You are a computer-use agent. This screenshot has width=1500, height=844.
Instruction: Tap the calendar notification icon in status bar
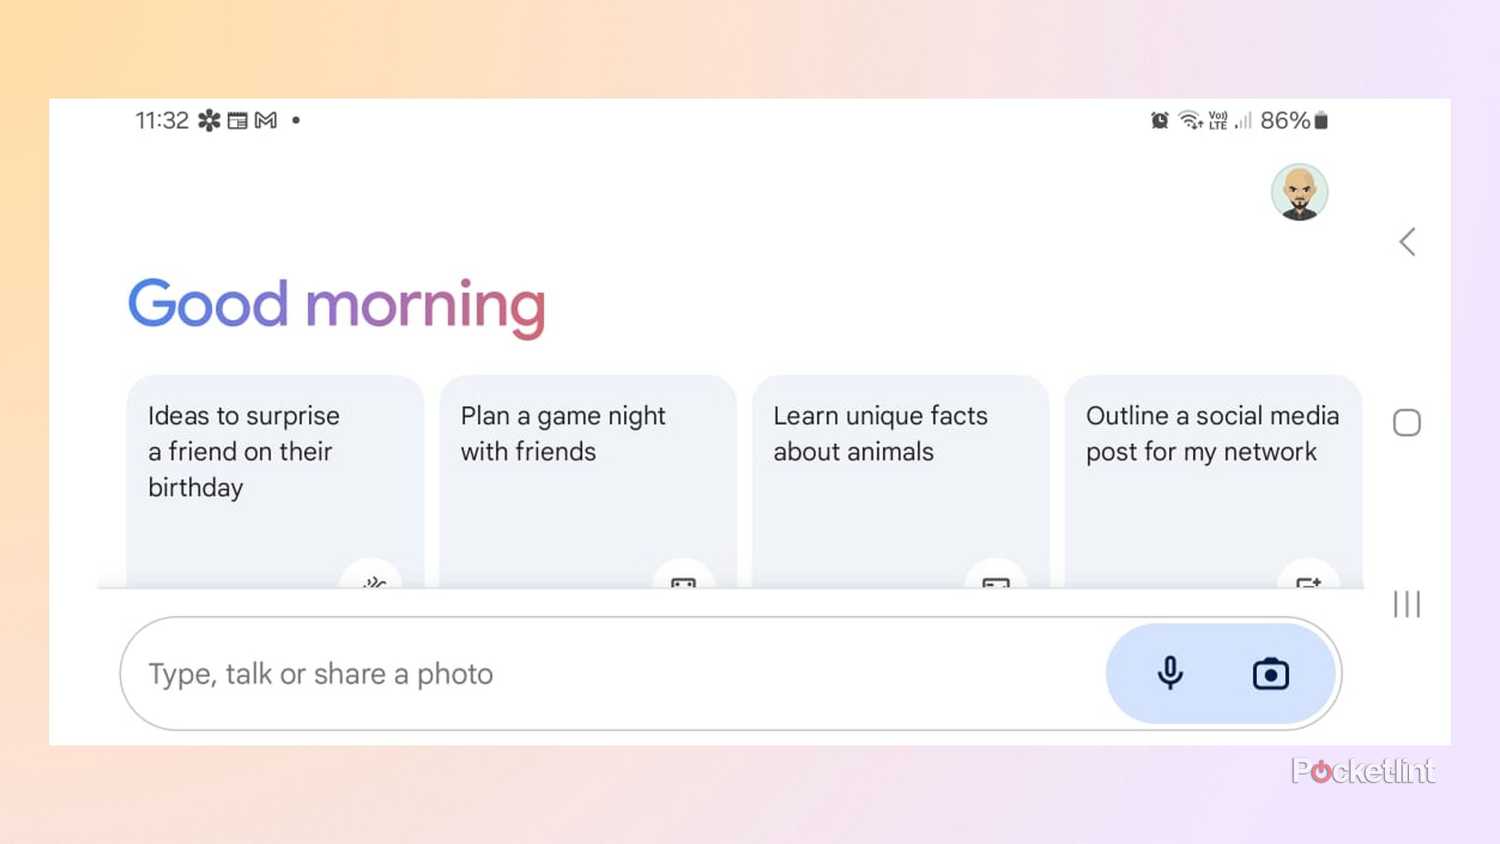[x=237, y=121]
